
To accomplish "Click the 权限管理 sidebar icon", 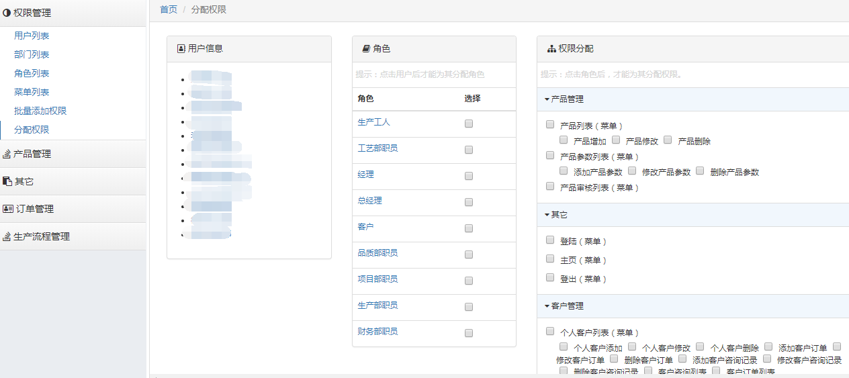I will pos(6,13).
